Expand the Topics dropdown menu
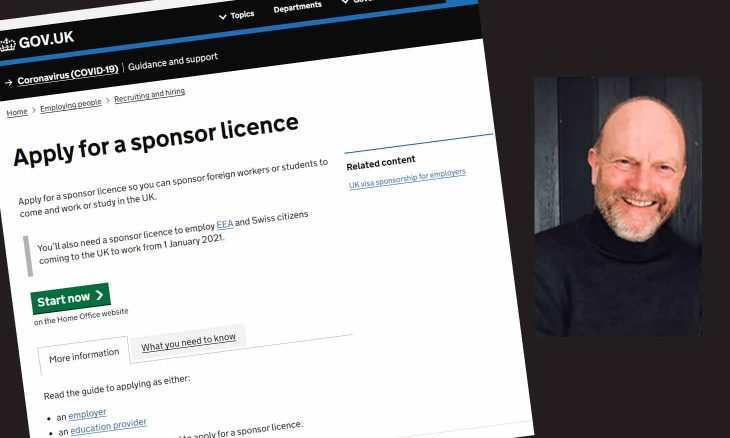This screenshot has height=438, width=730. (237, 15)
